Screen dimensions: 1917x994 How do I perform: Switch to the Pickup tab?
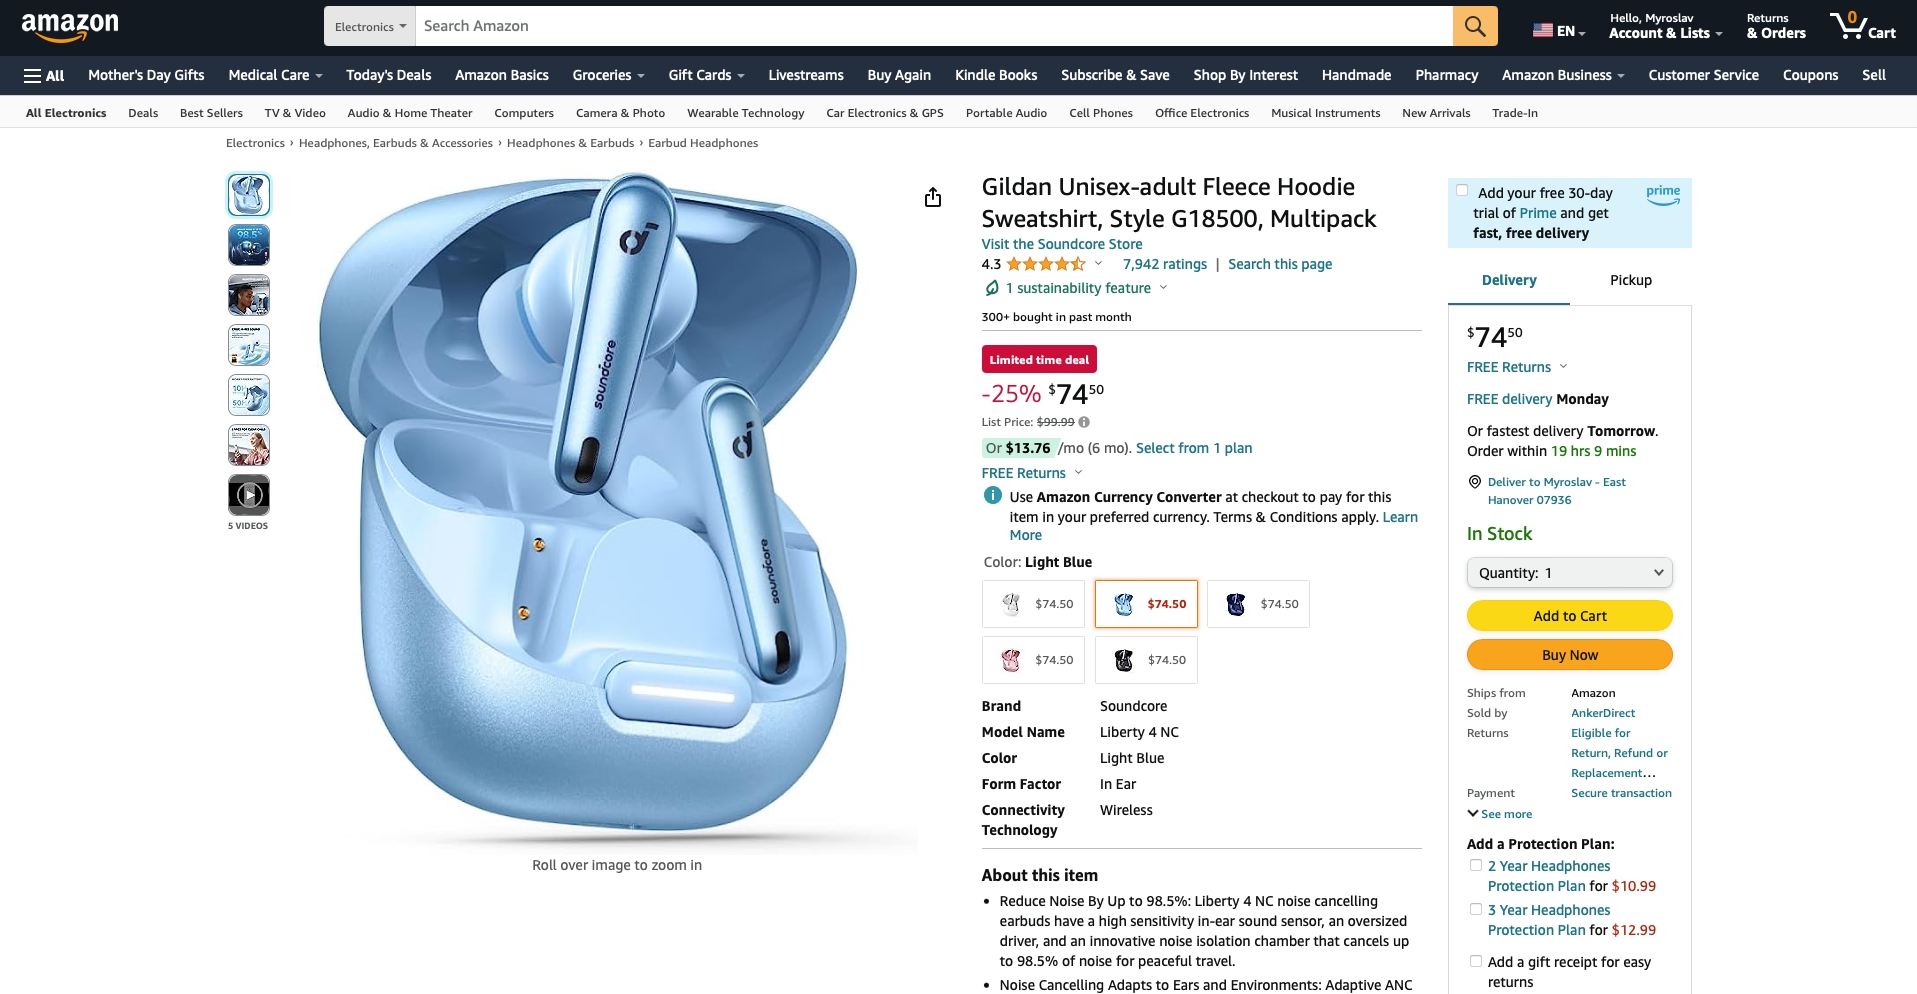[x=1631, y=280]
